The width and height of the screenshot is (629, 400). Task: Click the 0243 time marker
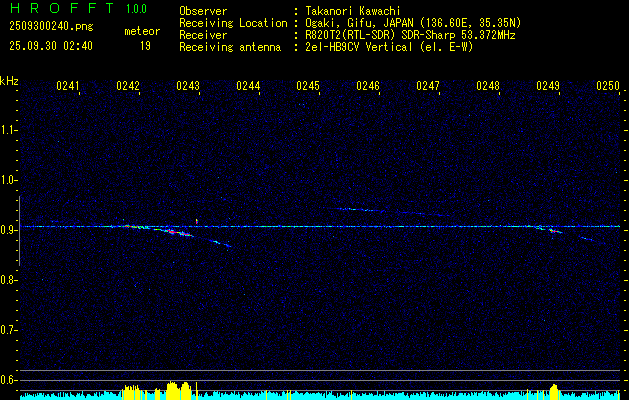tap(188, 87)
